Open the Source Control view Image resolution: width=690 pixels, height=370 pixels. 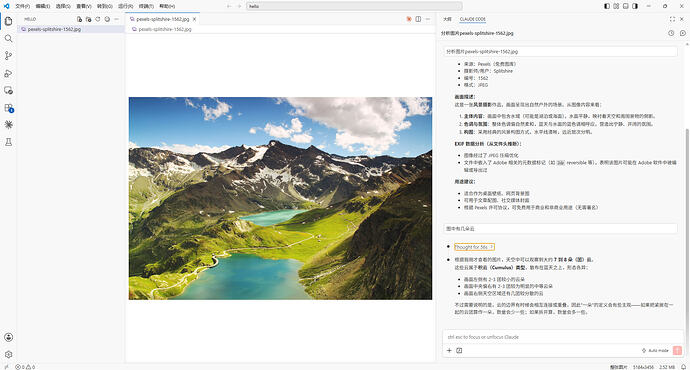click(x=8, y=56)
